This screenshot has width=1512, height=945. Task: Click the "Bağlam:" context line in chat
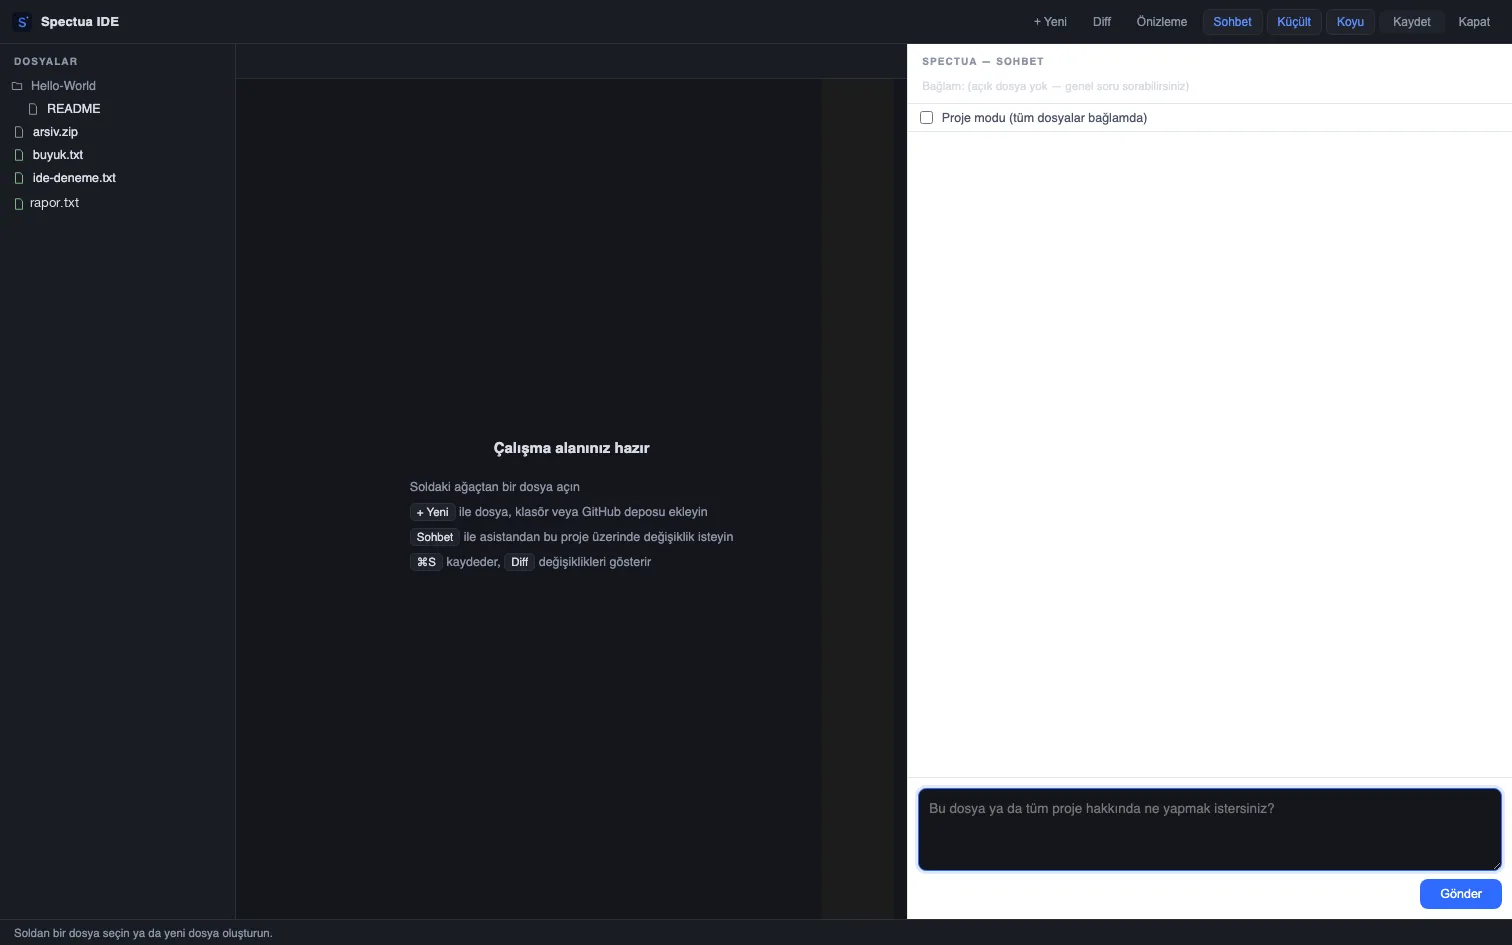[x=1055, y=87]
